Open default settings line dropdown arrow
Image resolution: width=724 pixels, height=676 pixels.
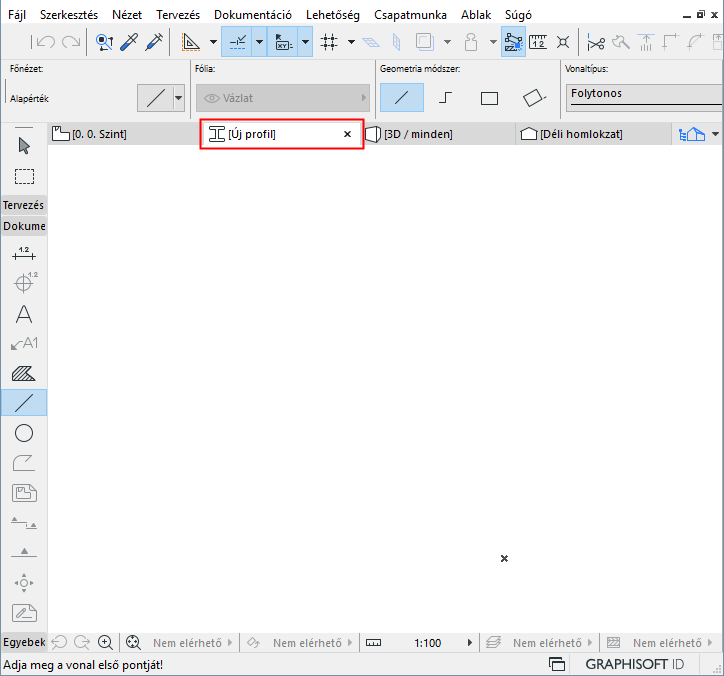click(179, 98)
